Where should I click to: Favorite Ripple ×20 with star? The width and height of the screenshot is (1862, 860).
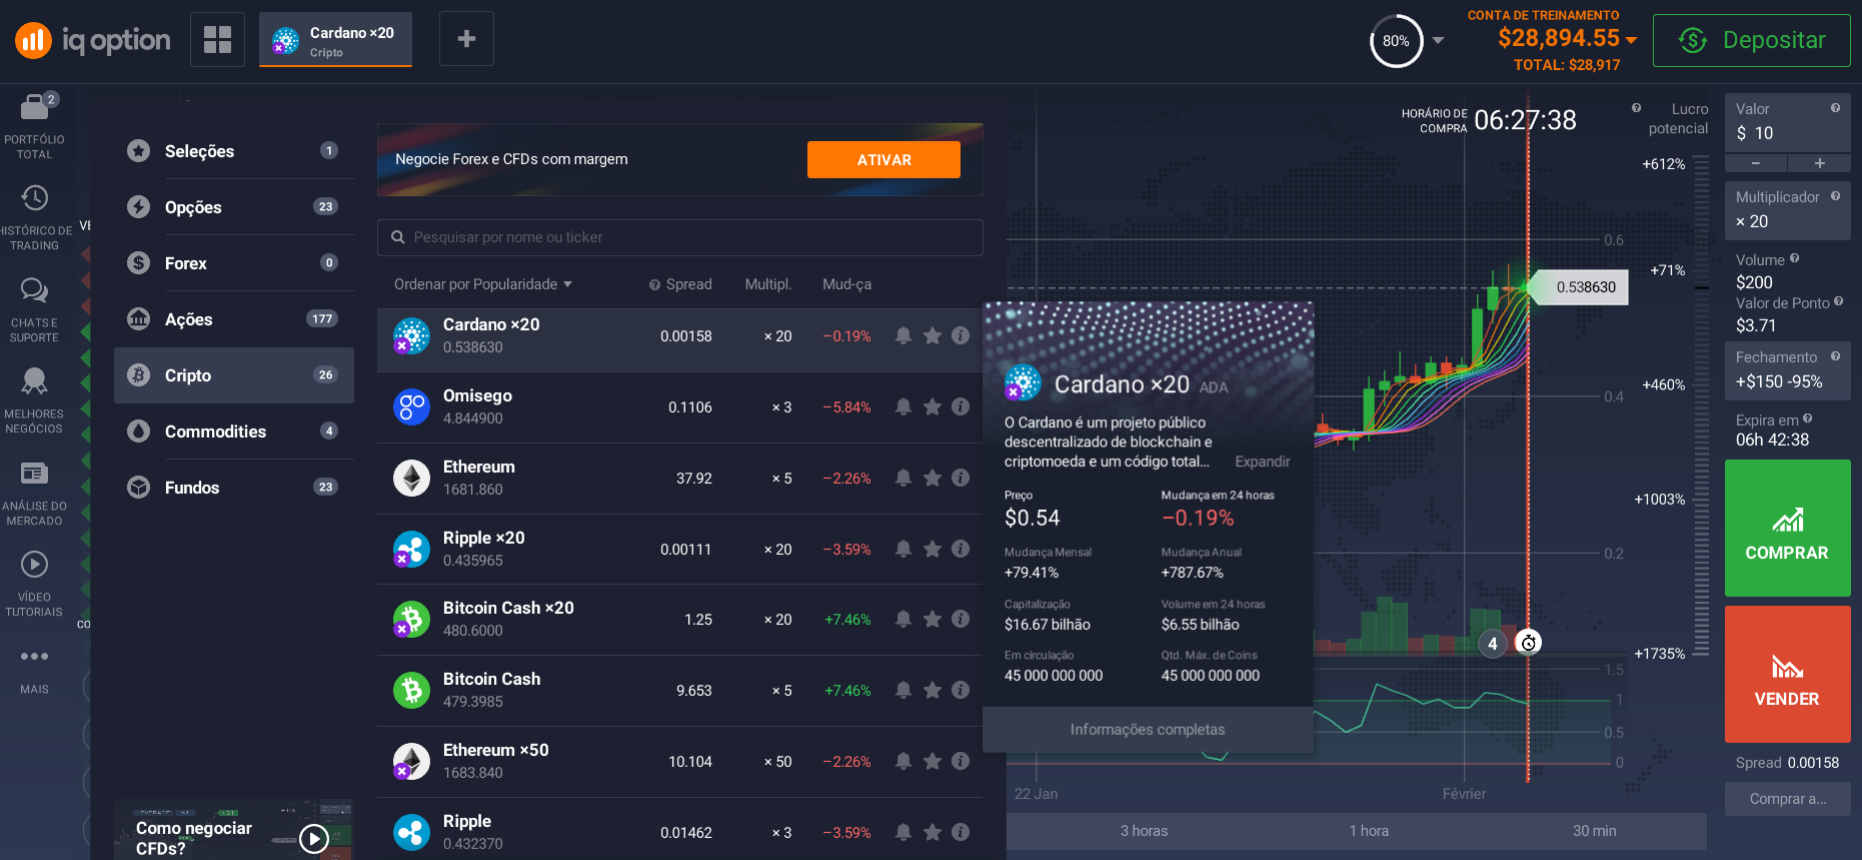(x=932, y=549)
